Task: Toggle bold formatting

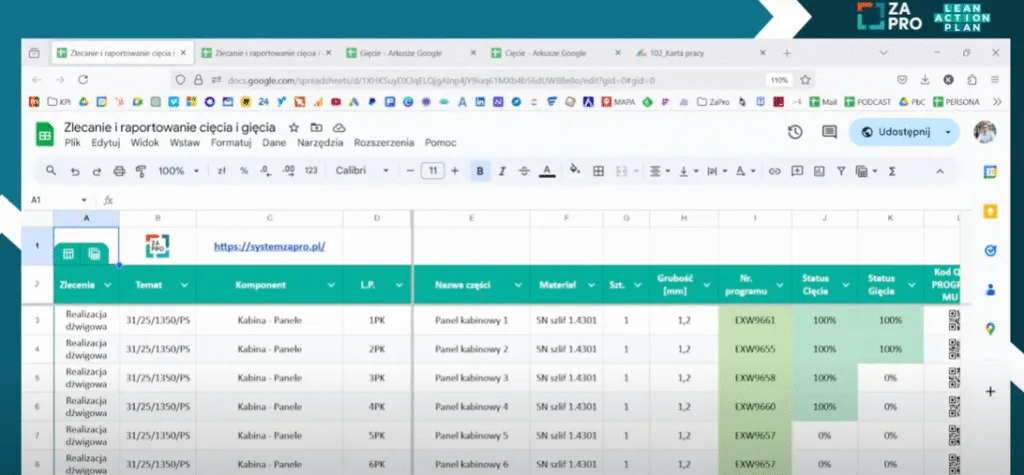Action: (x=480, y=171)
